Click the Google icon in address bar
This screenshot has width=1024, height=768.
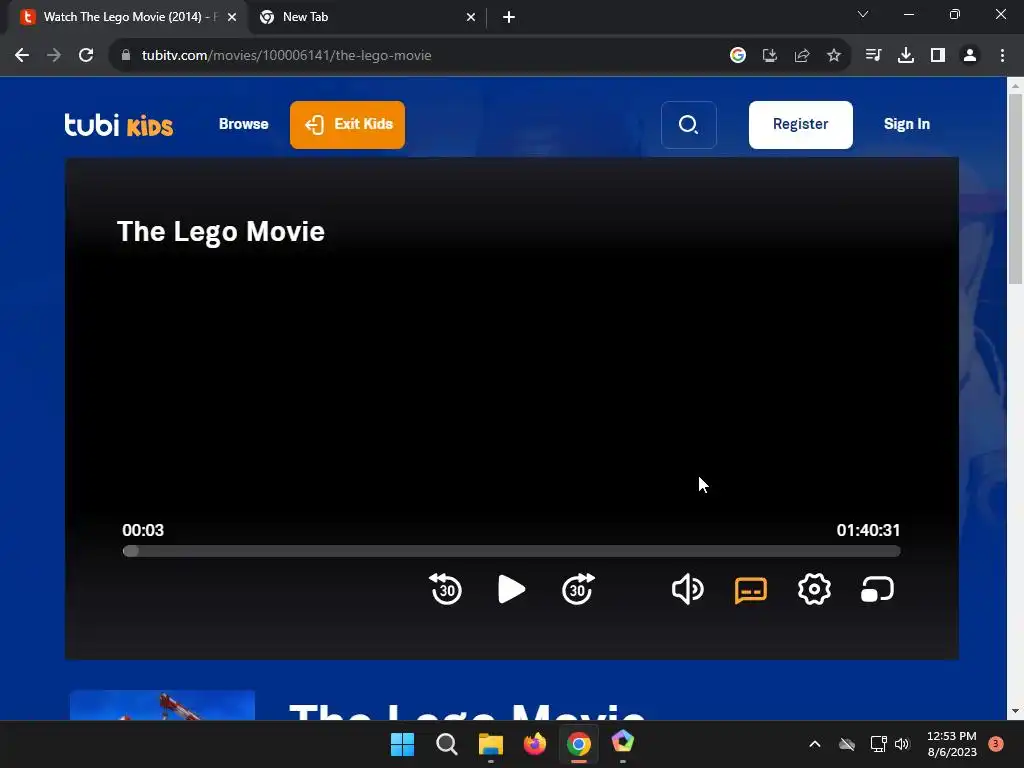click(738, 56)
